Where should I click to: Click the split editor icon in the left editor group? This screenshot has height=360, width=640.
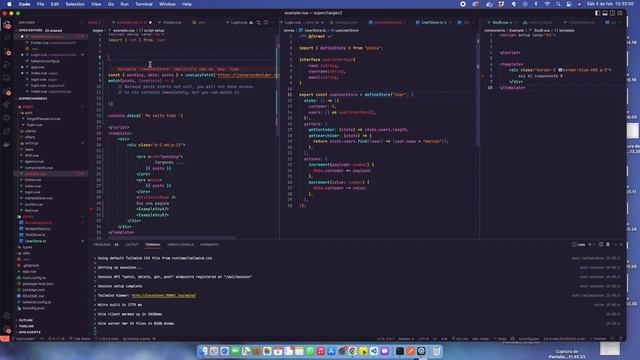(266, 22)
